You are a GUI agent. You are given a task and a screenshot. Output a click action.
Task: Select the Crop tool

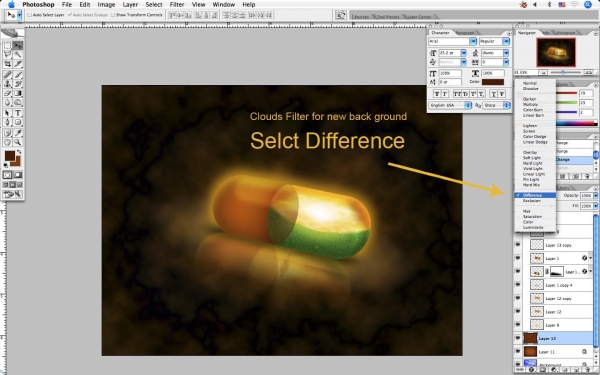pyautogui.click(x=7, y=64)
